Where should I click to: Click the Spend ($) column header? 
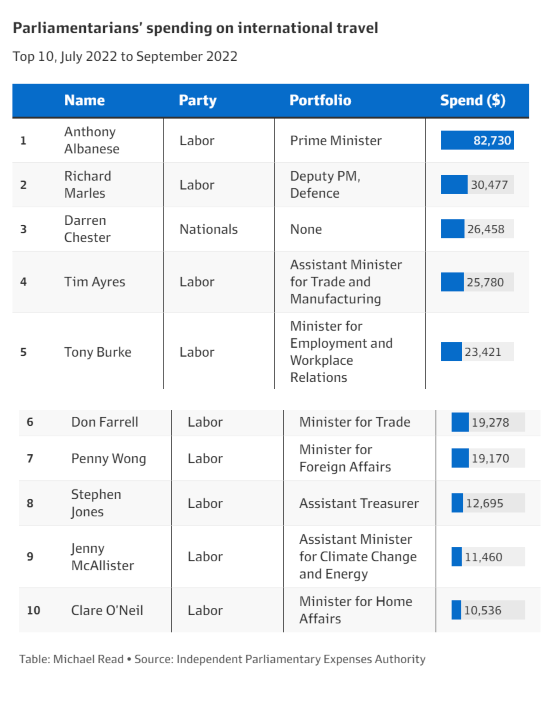pos(473,100)
